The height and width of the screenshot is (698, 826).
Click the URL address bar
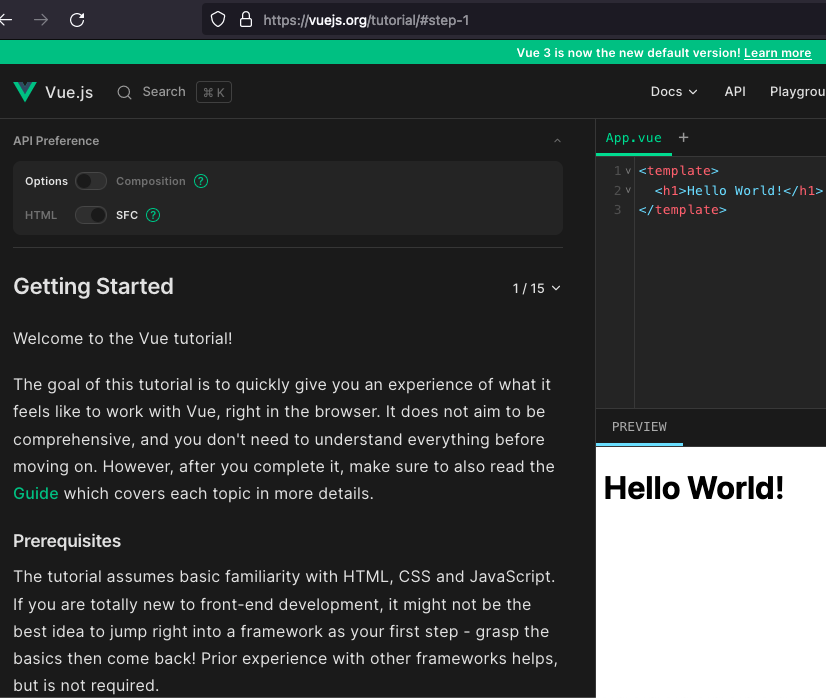(514, 20)
